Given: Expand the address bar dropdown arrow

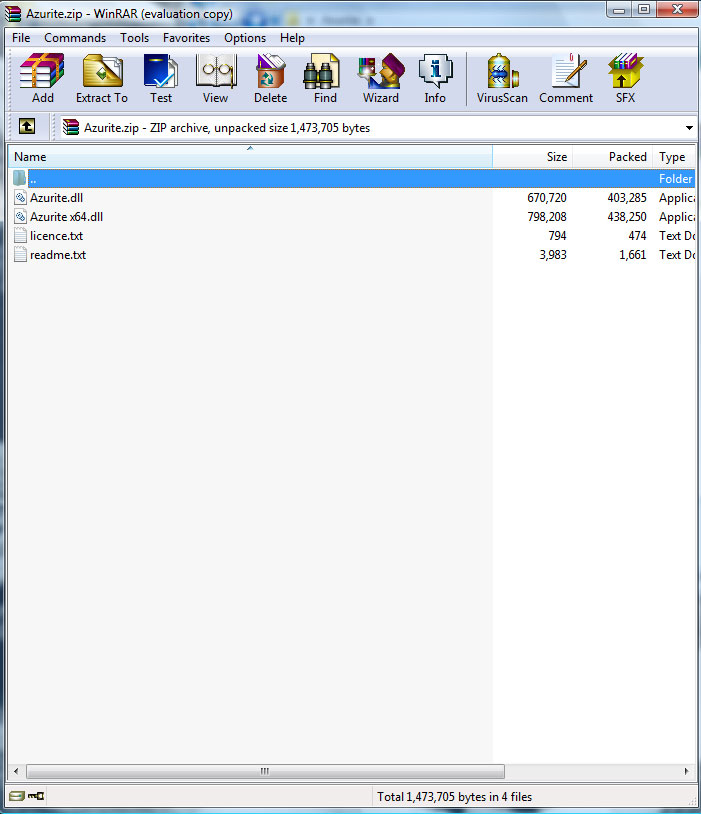Looking at the screenshot, I should (x=689, y=128).
